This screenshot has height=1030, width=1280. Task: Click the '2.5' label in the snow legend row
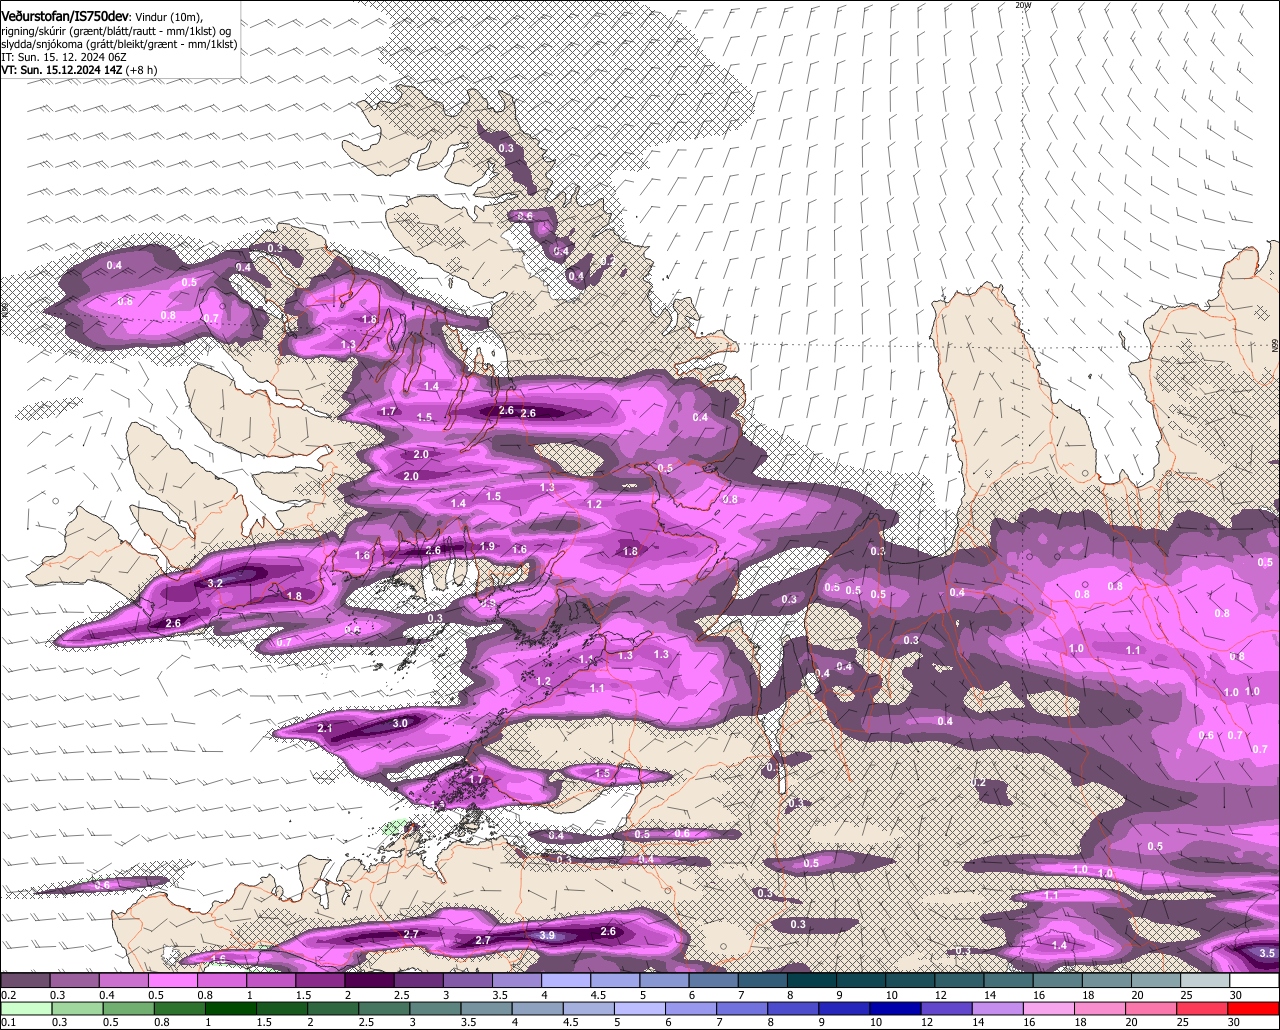(401, 995)
